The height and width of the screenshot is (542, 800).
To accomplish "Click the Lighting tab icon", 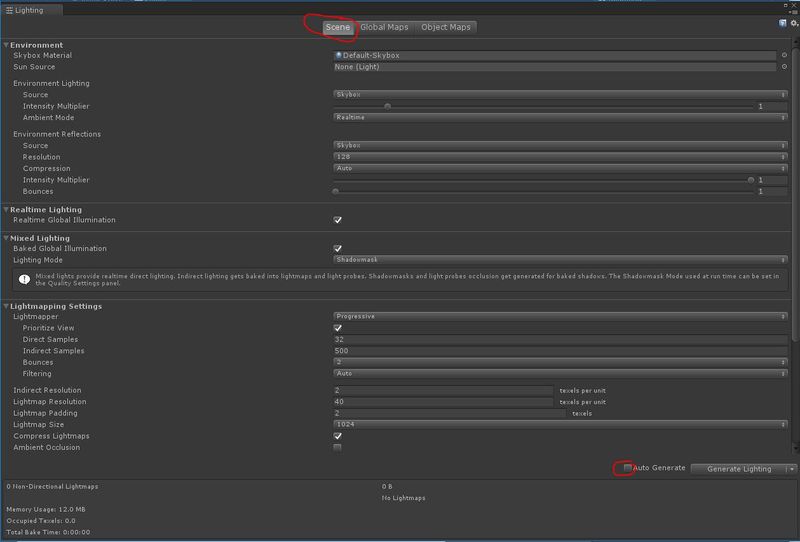I will (x=9, y=10).
